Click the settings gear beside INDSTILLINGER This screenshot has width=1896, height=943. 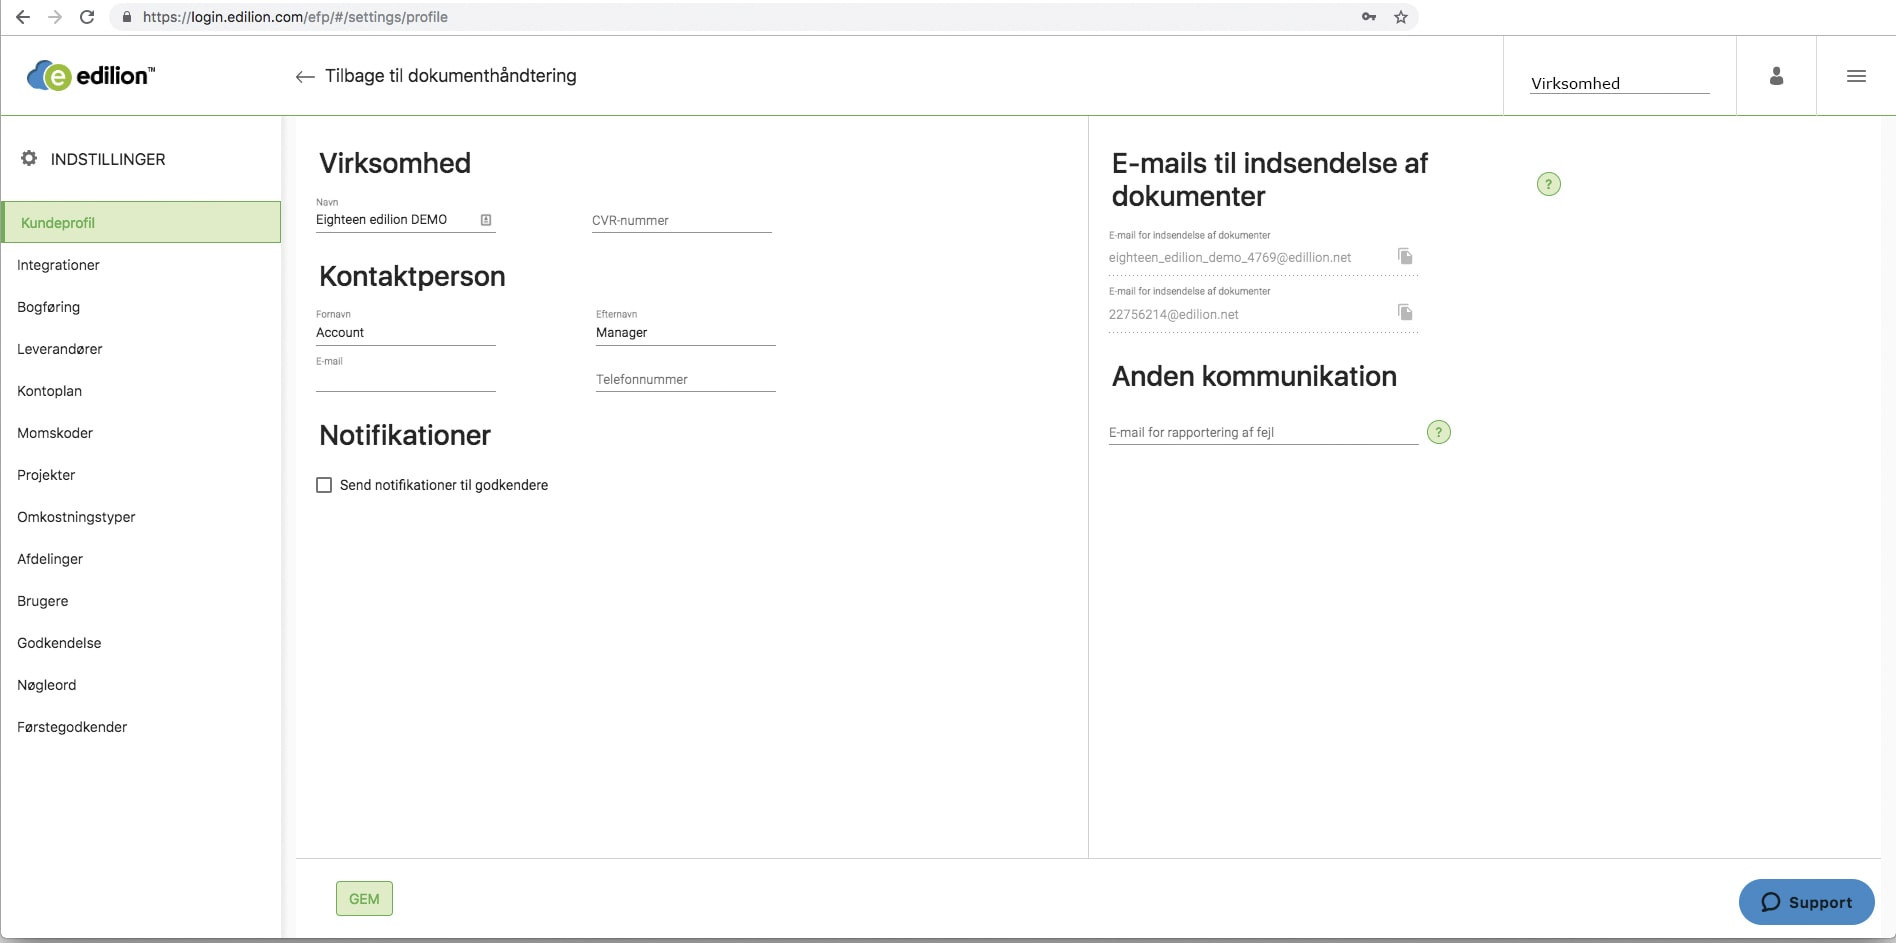[x=29, y=157]
